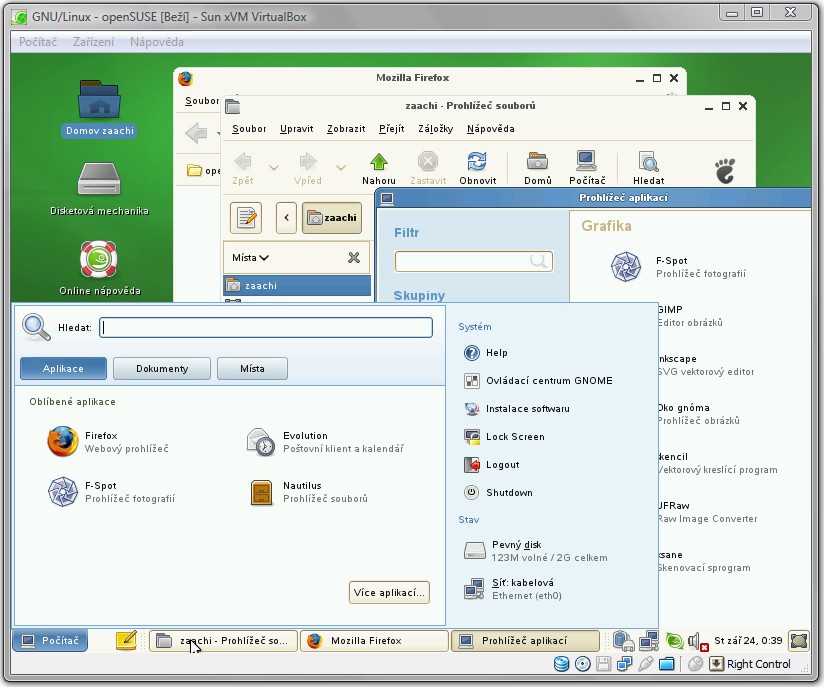Open VirtualBox Zařízení menu
Viewport: 824px width, 687px height.
click(93, 42)
